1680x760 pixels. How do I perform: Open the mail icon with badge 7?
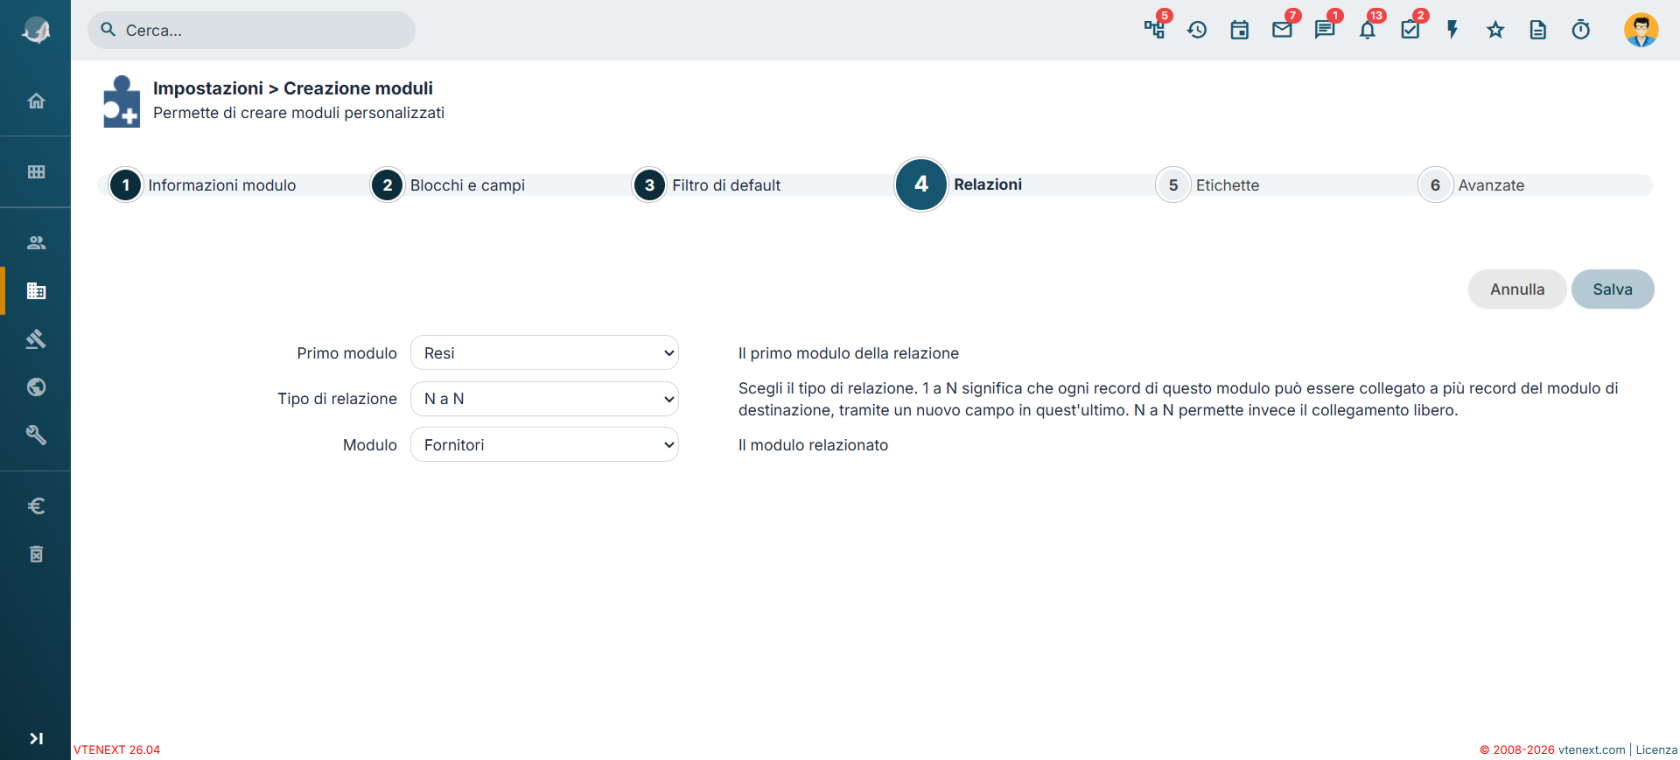(x=1282, y=30)
